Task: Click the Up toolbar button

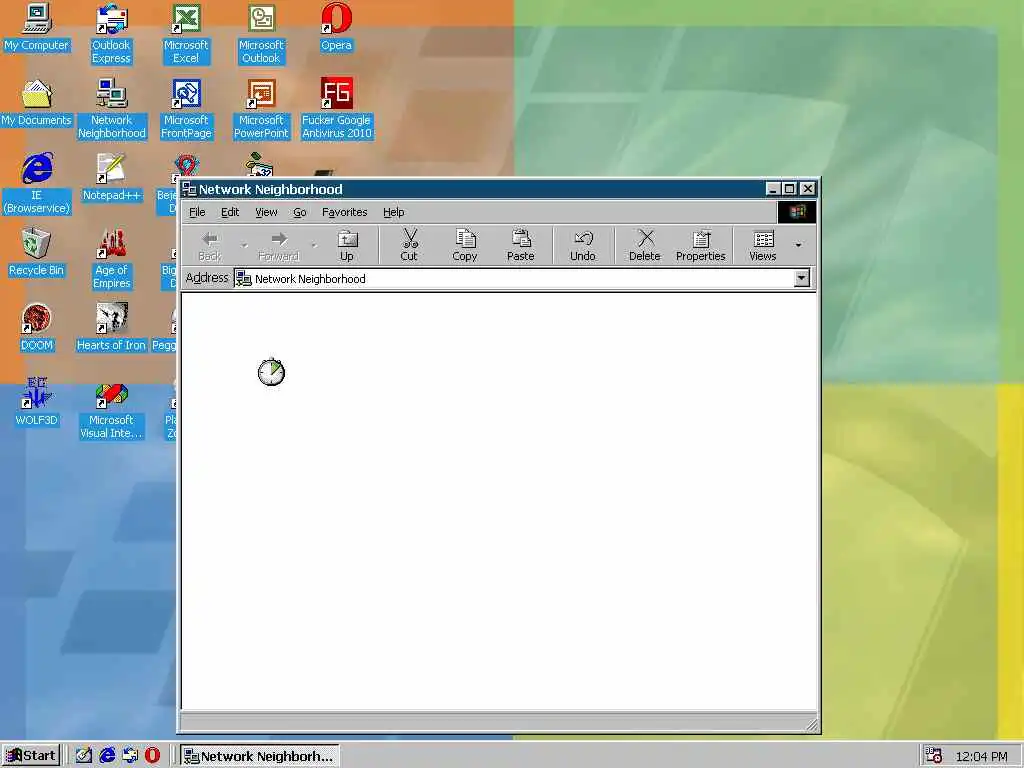Action: coord(347,246)
